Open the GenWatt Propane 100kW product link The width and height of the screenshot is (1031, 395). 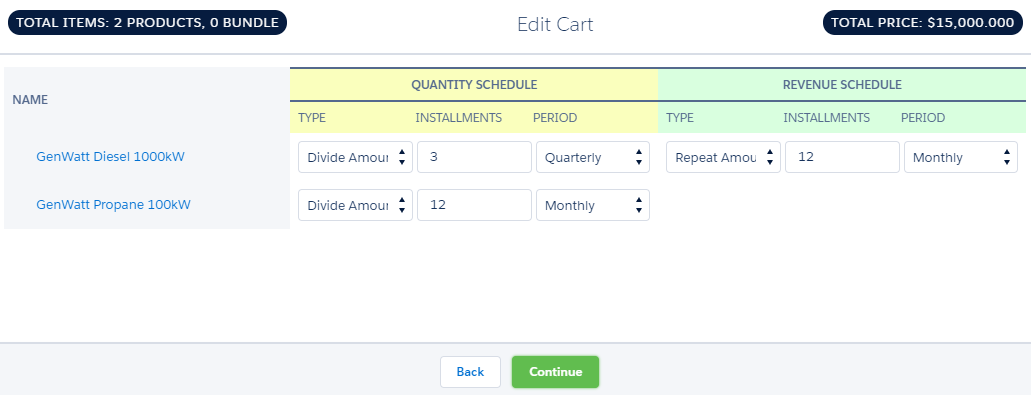[113, 204]
